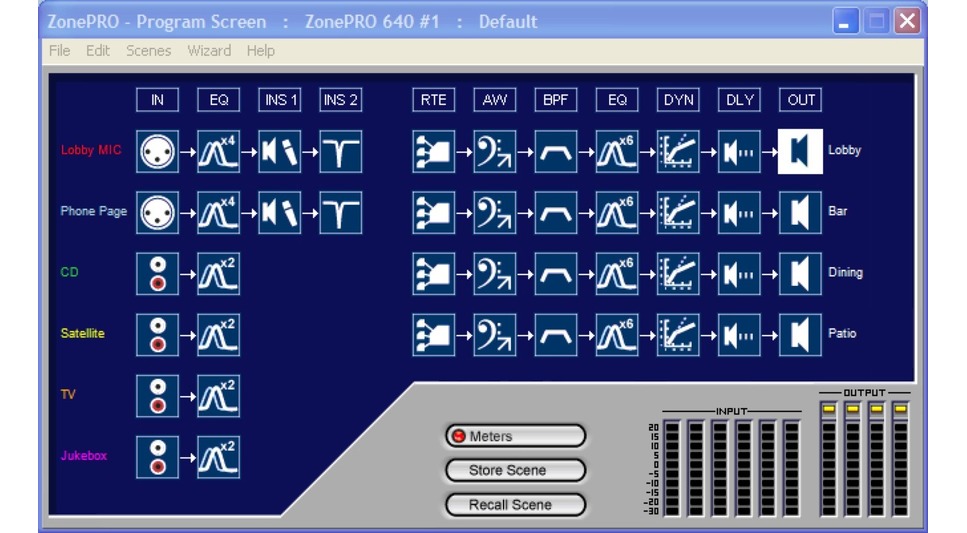The height and width of the screenshot is (533, 967).
Task: Select the Lobby output speaker block
Action: (x=800, y=151)
